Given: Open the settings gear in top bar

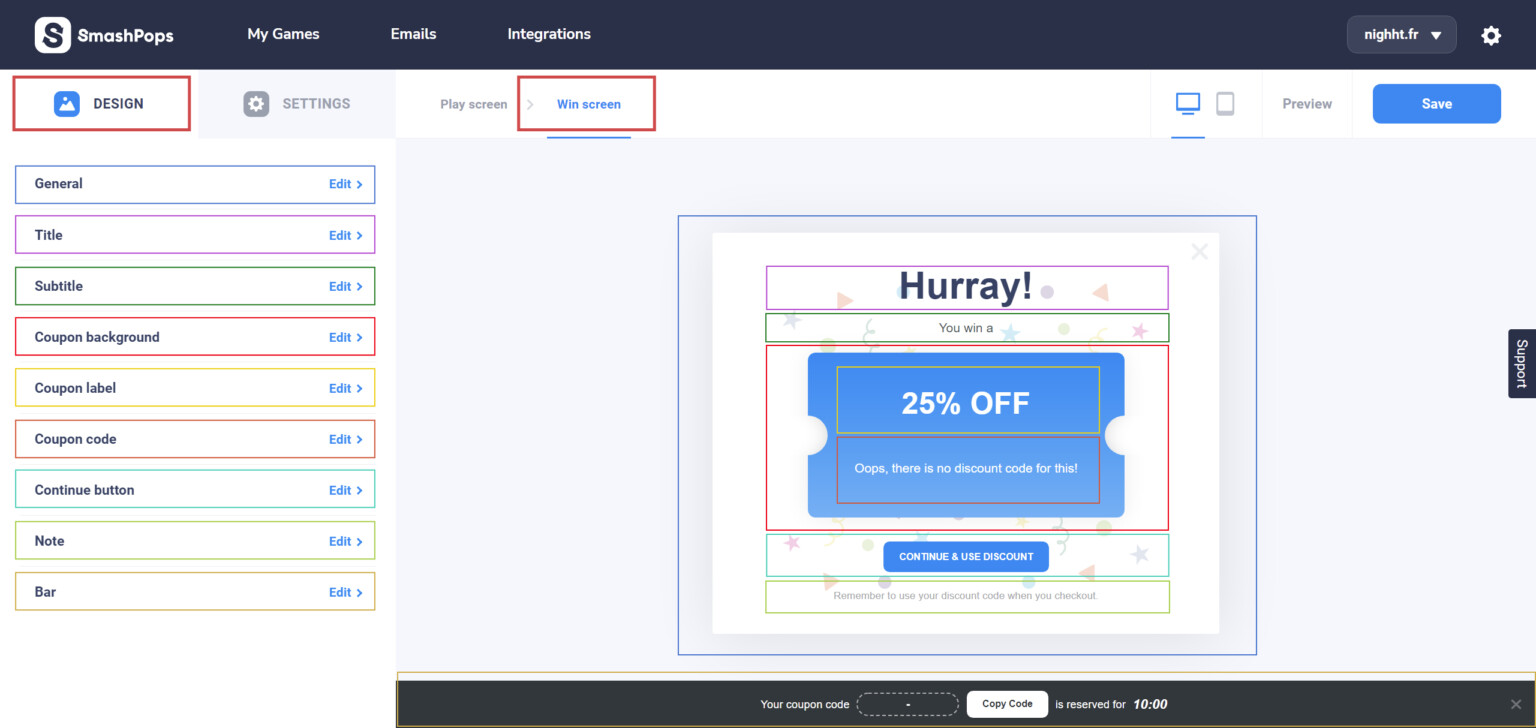Looking at the screenshot, I should click(1490, 35).
